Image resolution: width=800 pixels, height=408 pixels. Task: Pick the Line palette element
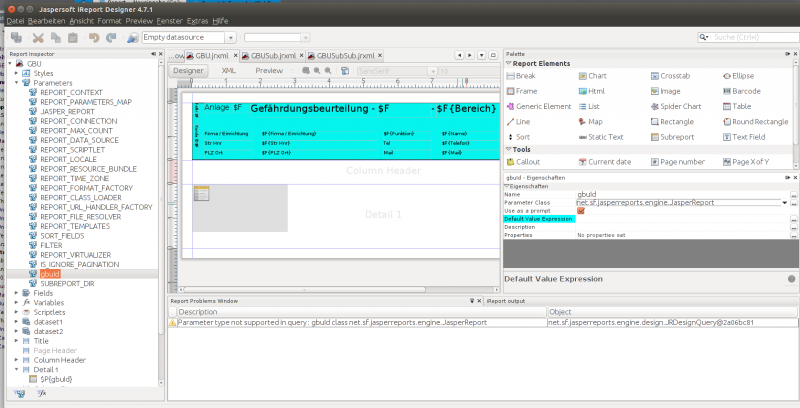pyautogui.click(x=518, y=122)
